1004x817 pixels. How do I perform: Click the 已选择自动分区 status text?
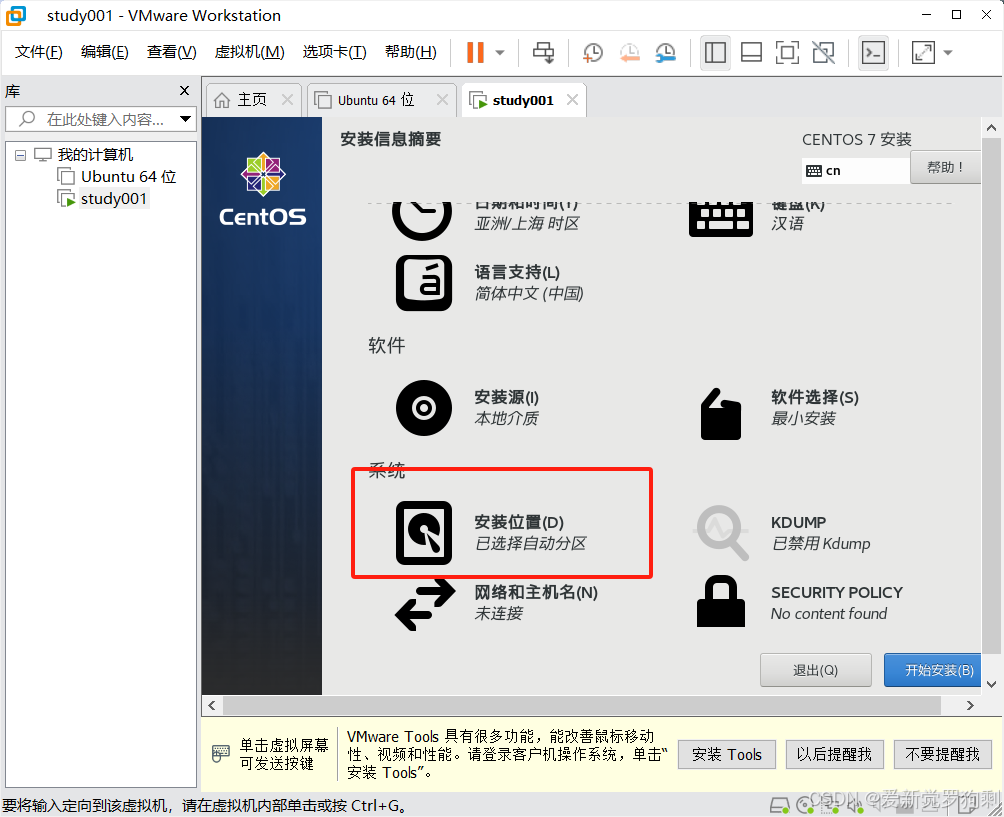click(530, 544)
